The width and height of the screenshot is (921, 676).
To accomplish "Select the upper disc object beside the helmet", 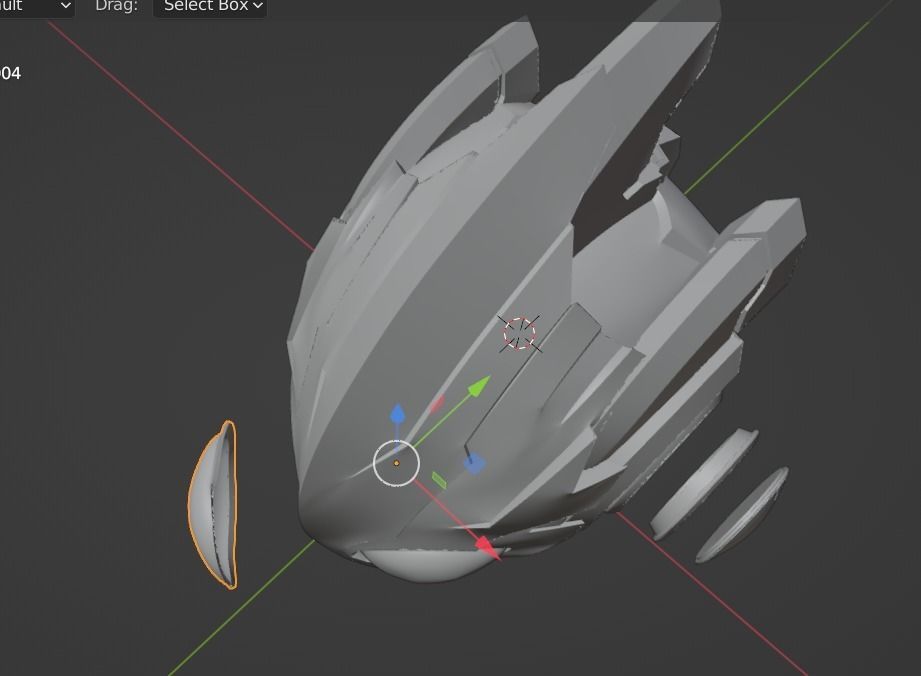I will (704, 485).
